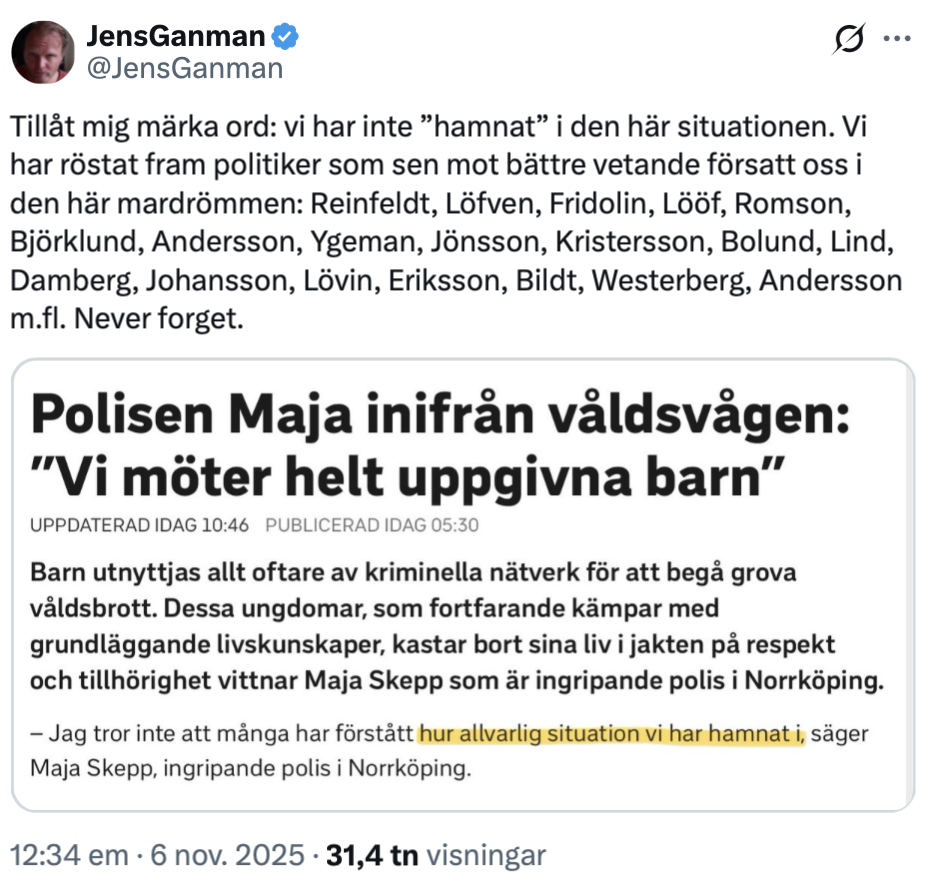Click the JensGanman display name
Viewport: 932px width, 894px height.
176,38
